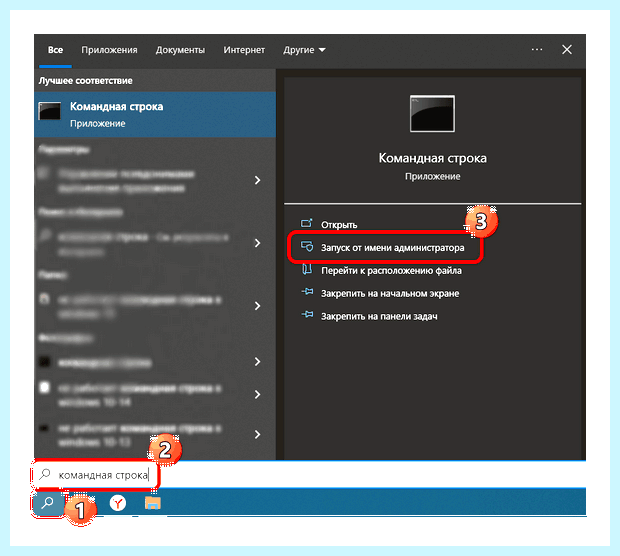Click the Командная строка icon in results list
Screen dimensions: 620x556
49,111
